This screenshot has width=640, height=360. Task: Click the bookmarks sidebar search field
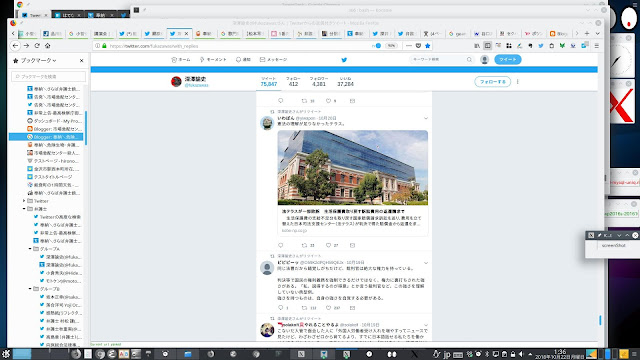pyautogui.click(x=49, y=76)
